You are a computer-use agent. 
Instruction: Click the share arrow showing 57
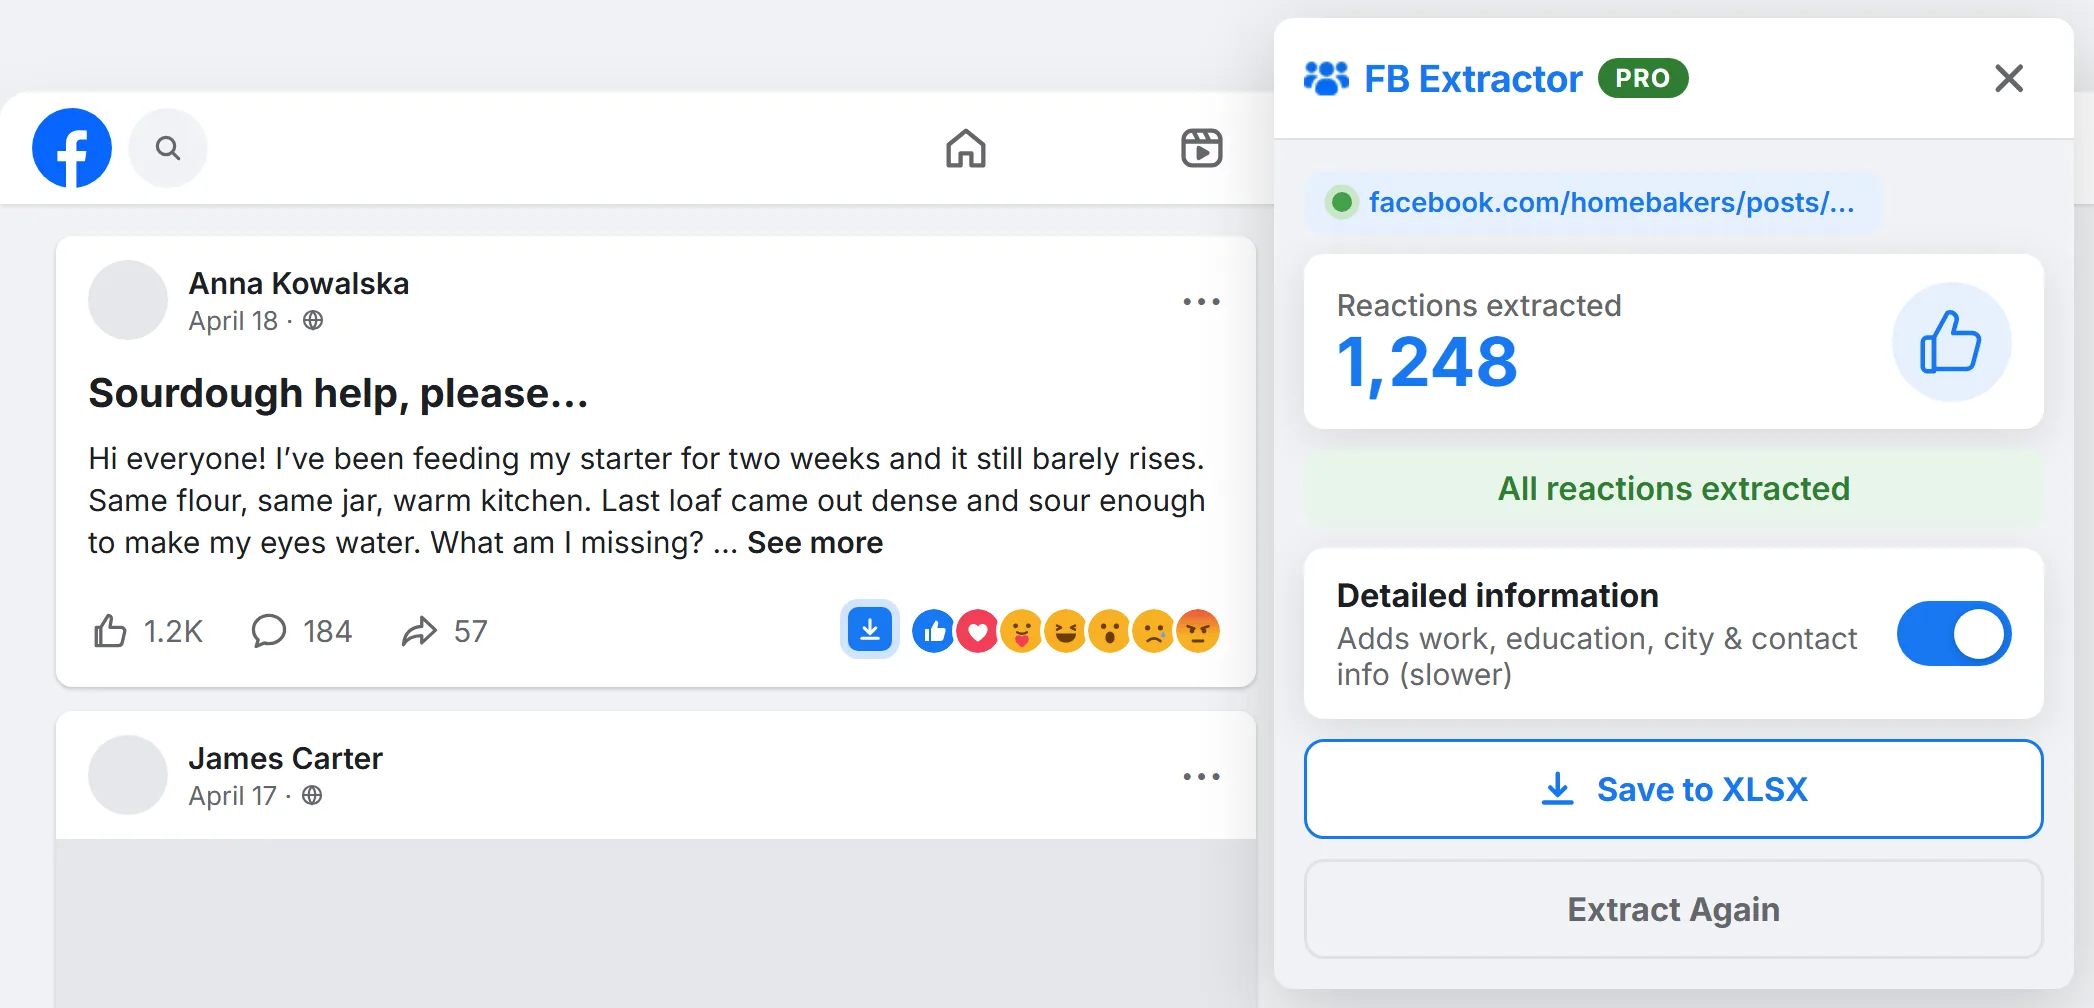(419, 631)
